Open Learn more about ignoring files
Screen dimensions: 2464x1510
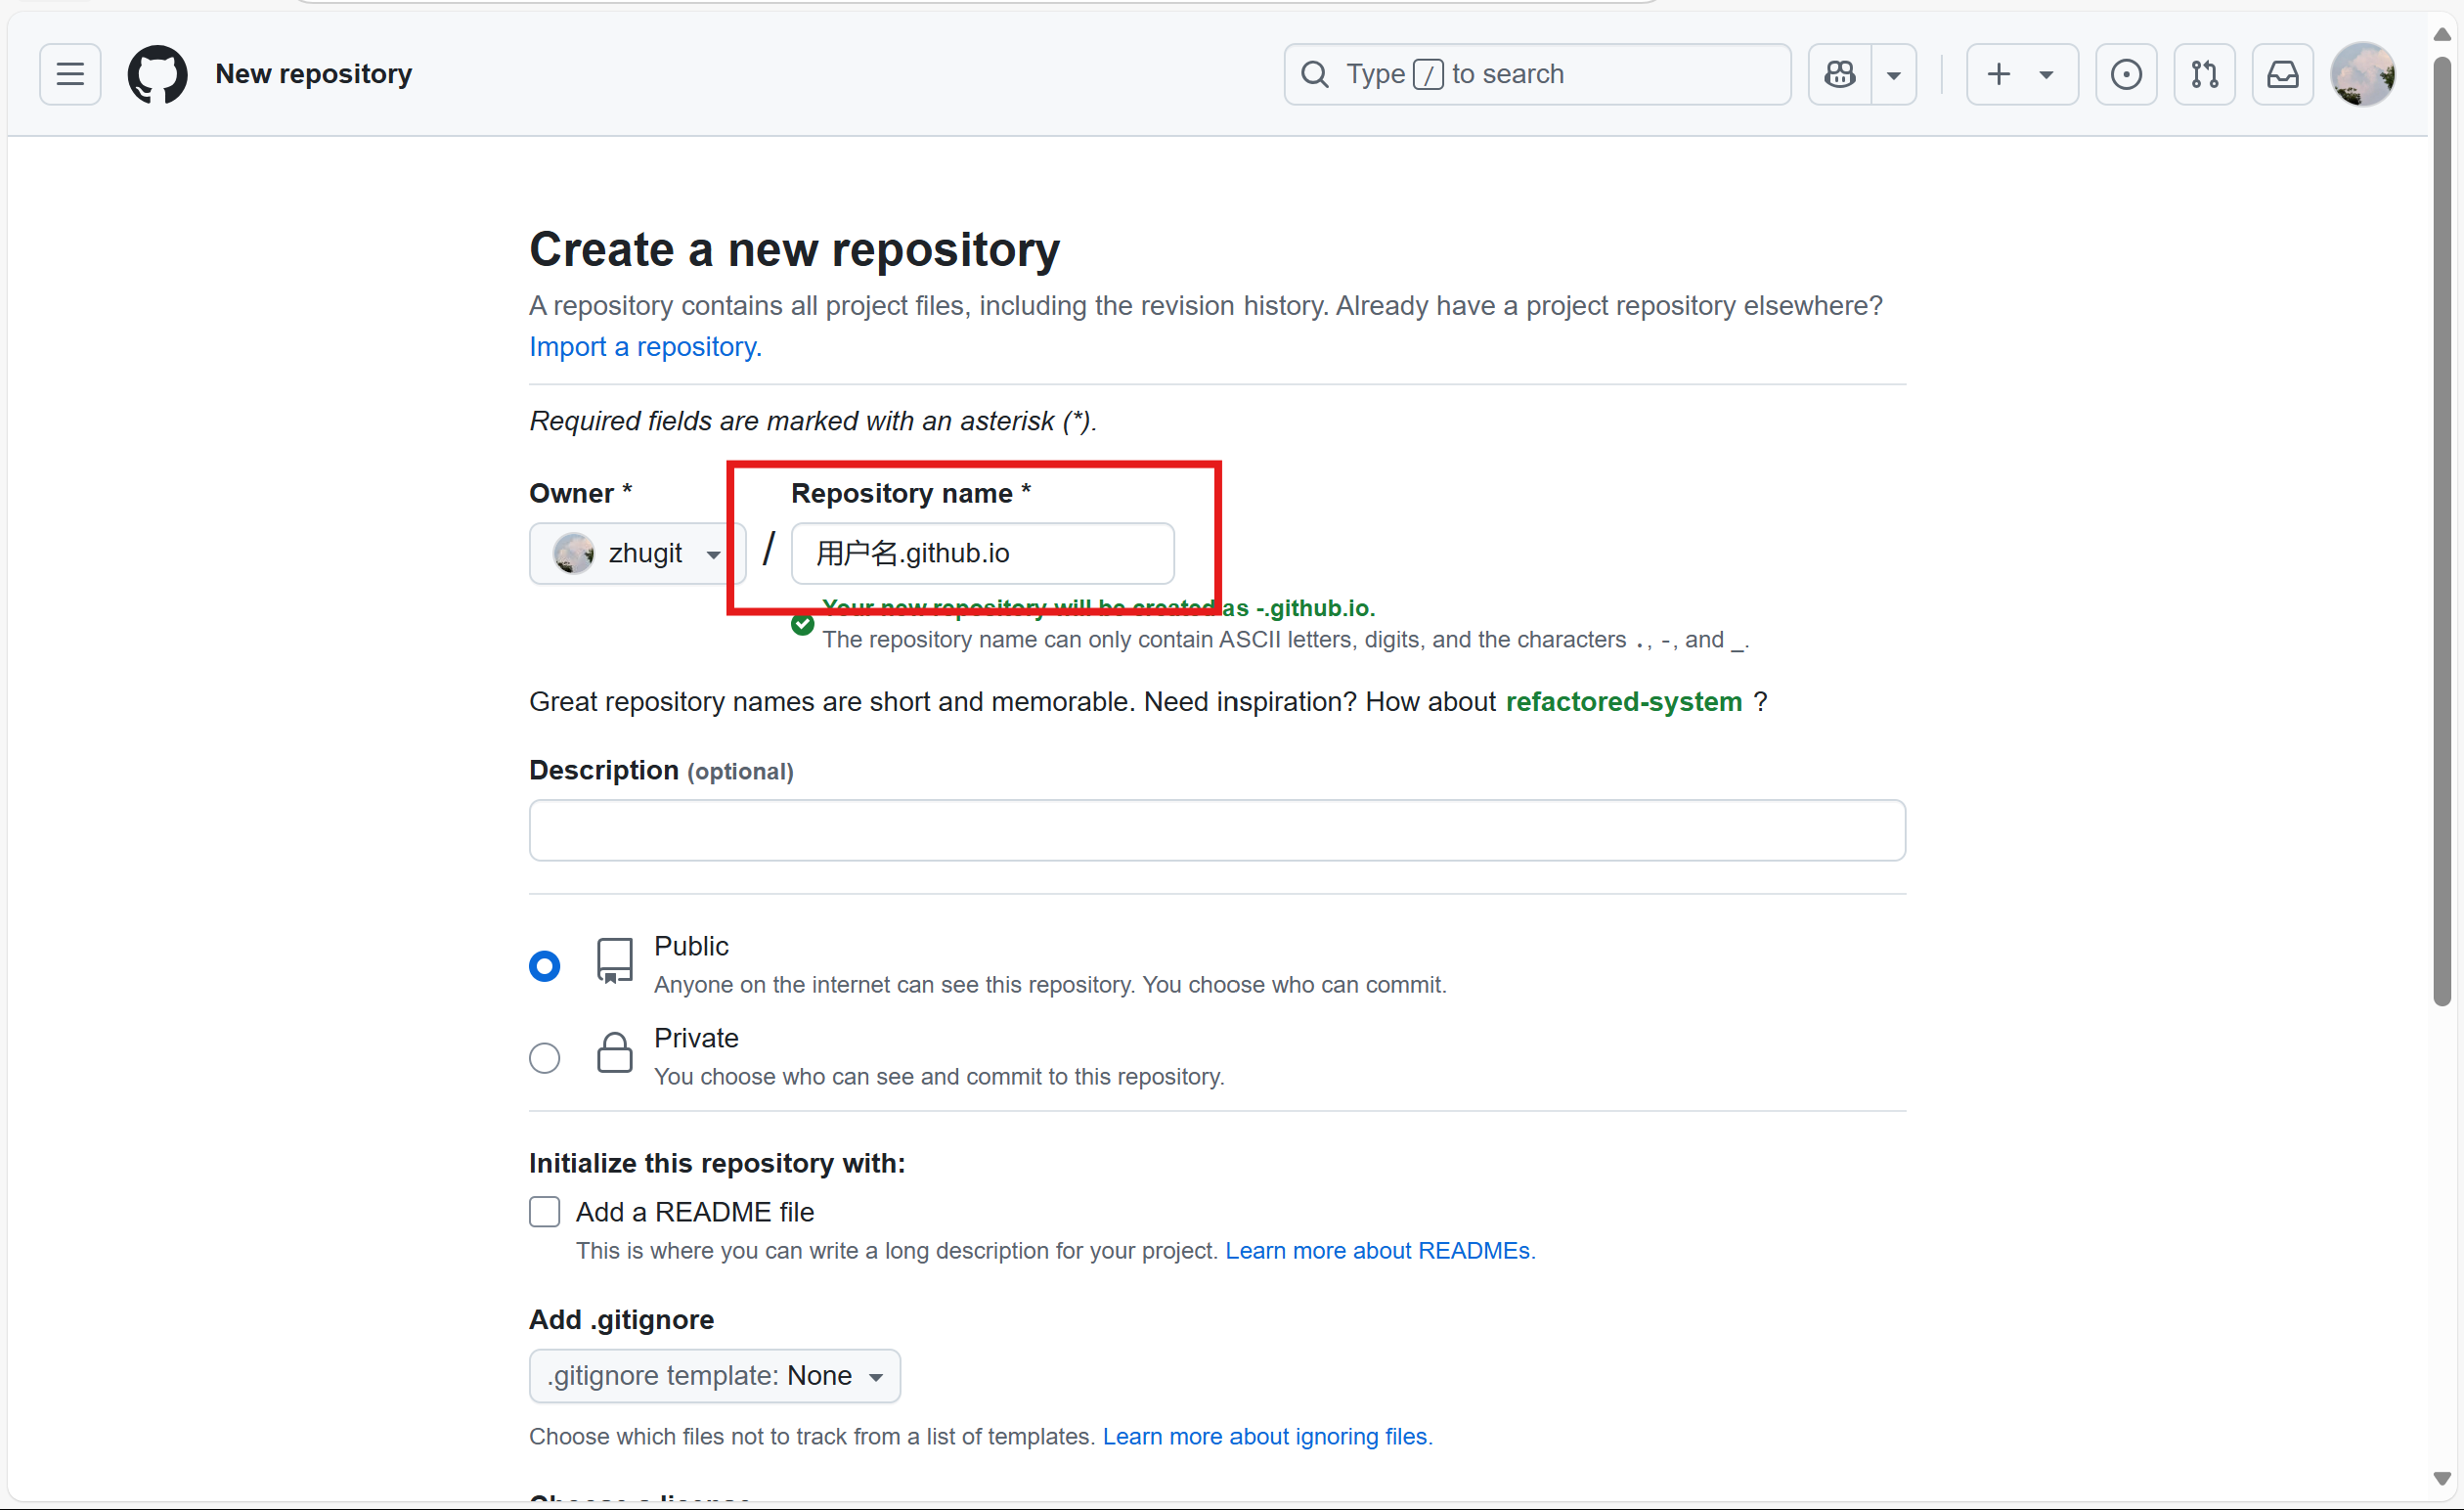point(1267,1436)
